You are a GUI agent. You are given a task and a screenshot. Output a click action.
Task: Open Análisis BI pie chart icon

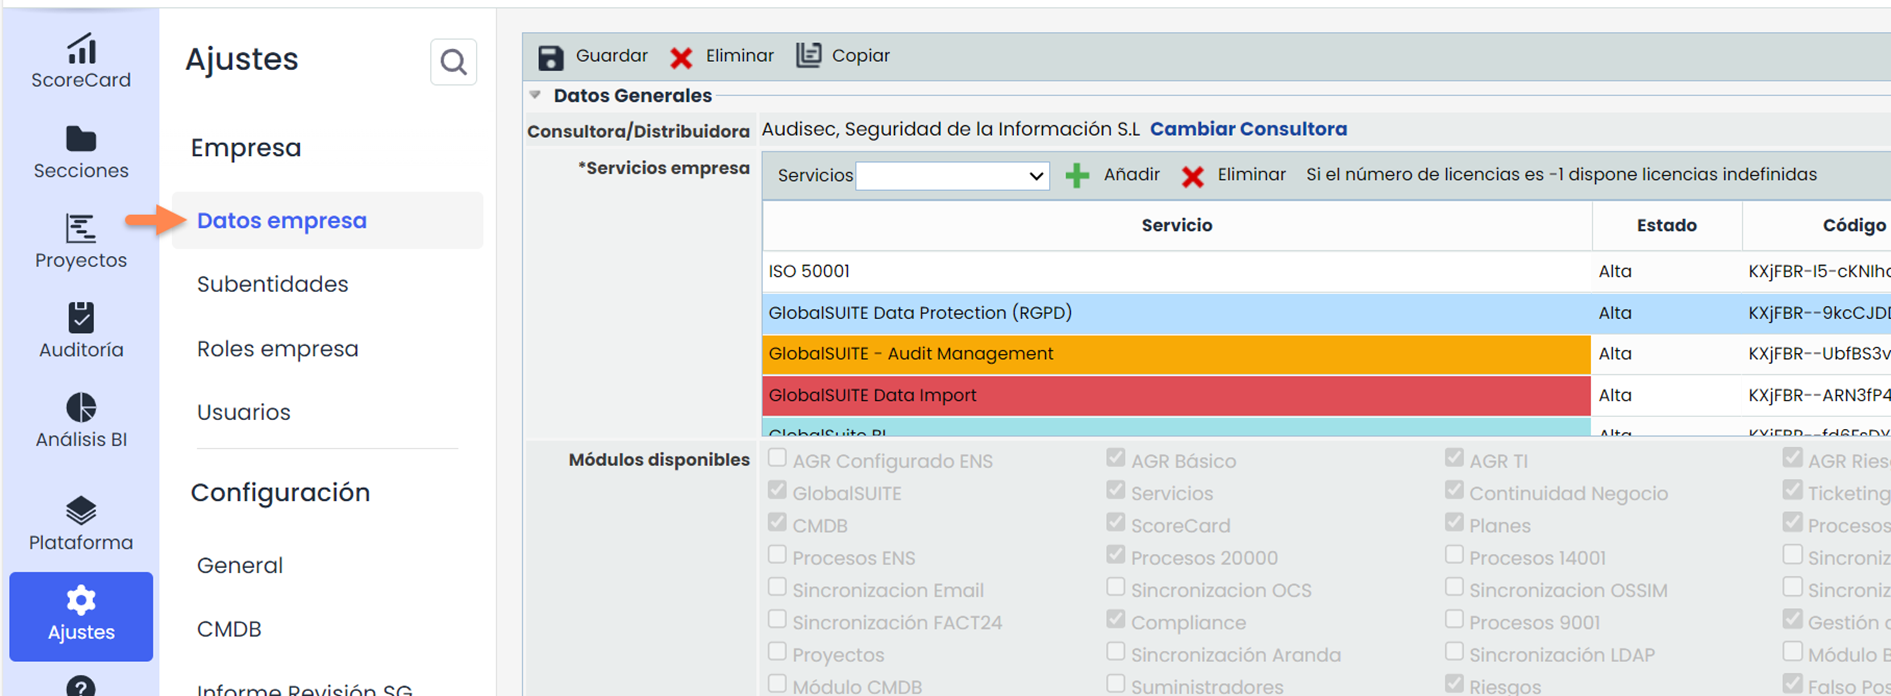pos(81,408)
